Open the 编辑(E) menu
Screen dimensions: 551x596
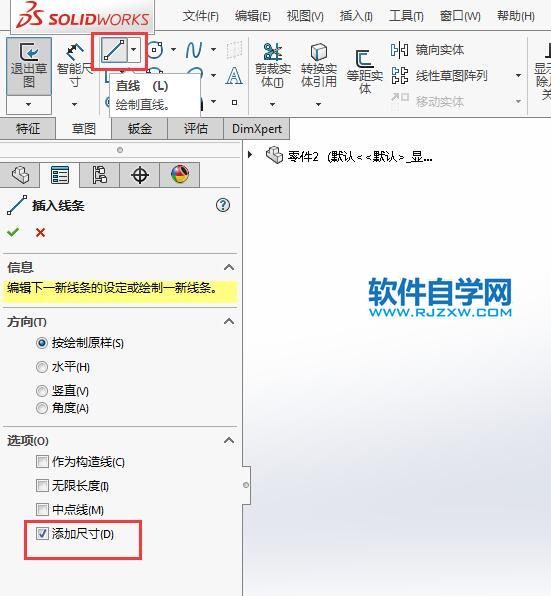tap(253, 16)
